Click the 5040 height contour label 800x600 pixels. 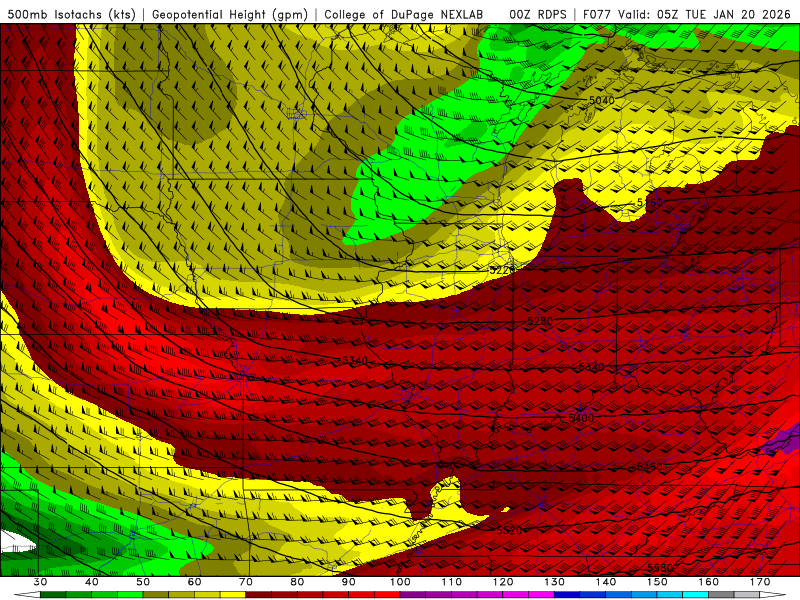[x=602, y=101]
